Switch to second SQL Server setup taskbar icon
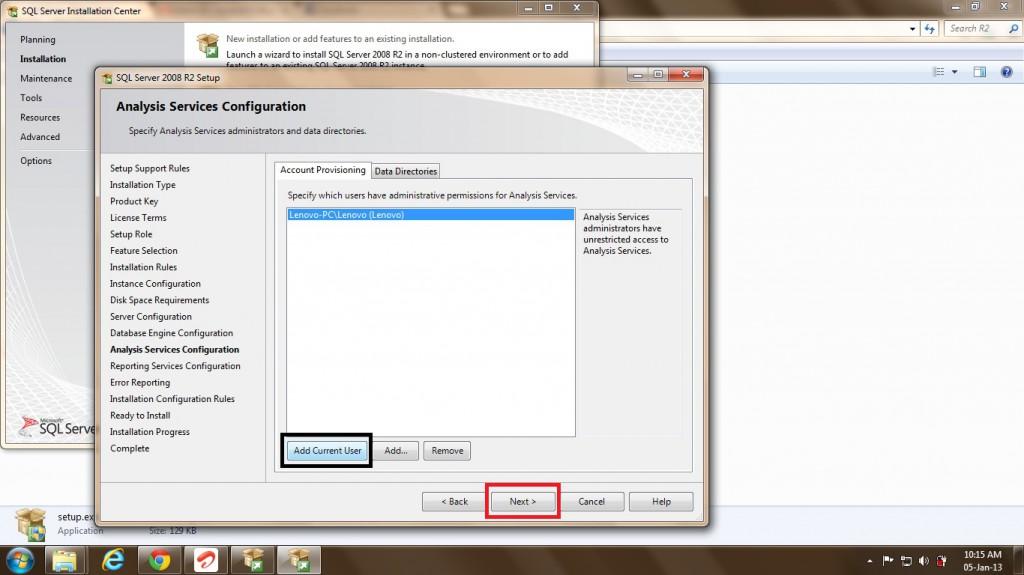 pos(299,561)
